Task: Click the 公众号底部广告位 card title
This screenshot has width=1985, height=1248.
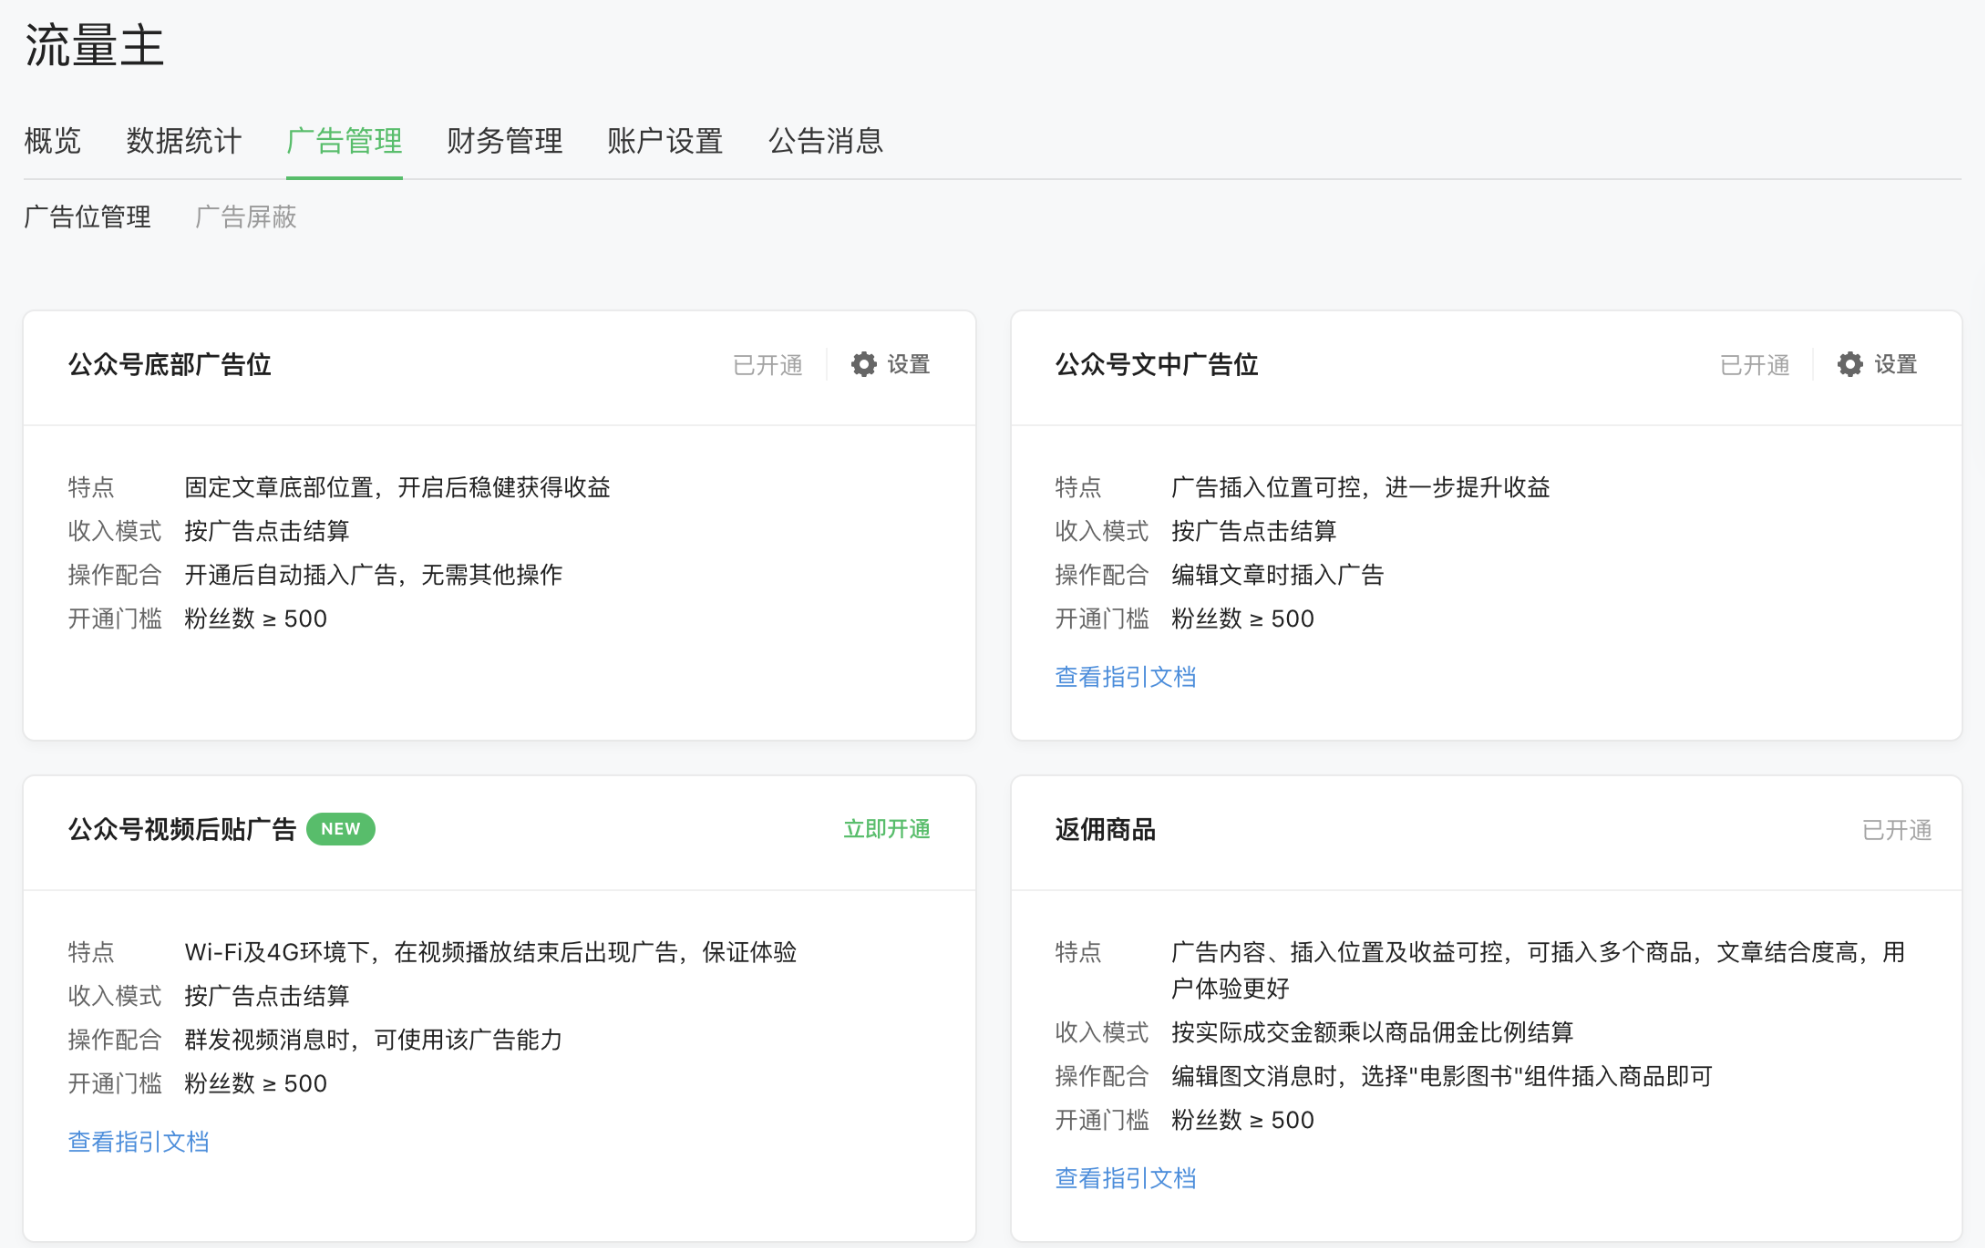Action: 170,365
